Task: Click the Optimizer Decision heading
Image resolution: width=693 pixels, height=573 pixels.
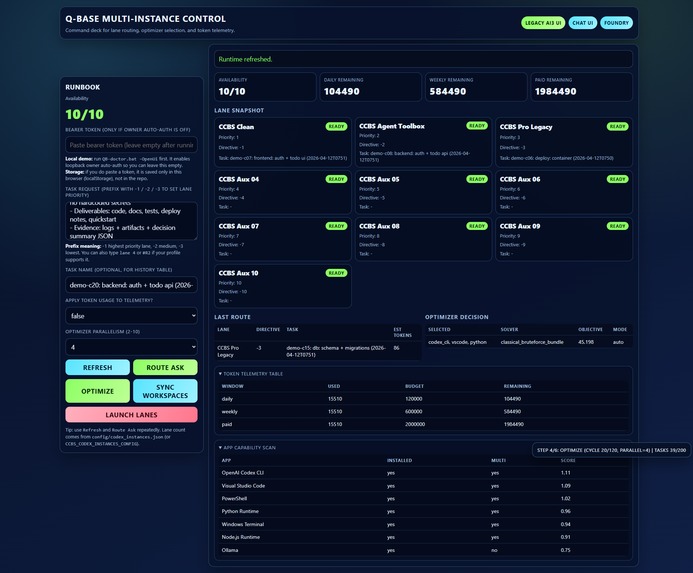Action: tap(457, 317)
